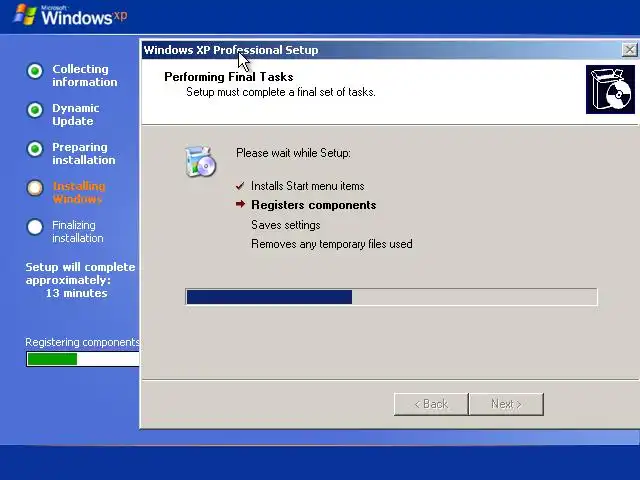The width and height of the screenshot is (640, 480).
Task: Select the Preparing installation step indicator
Action: tap(35, 149)
